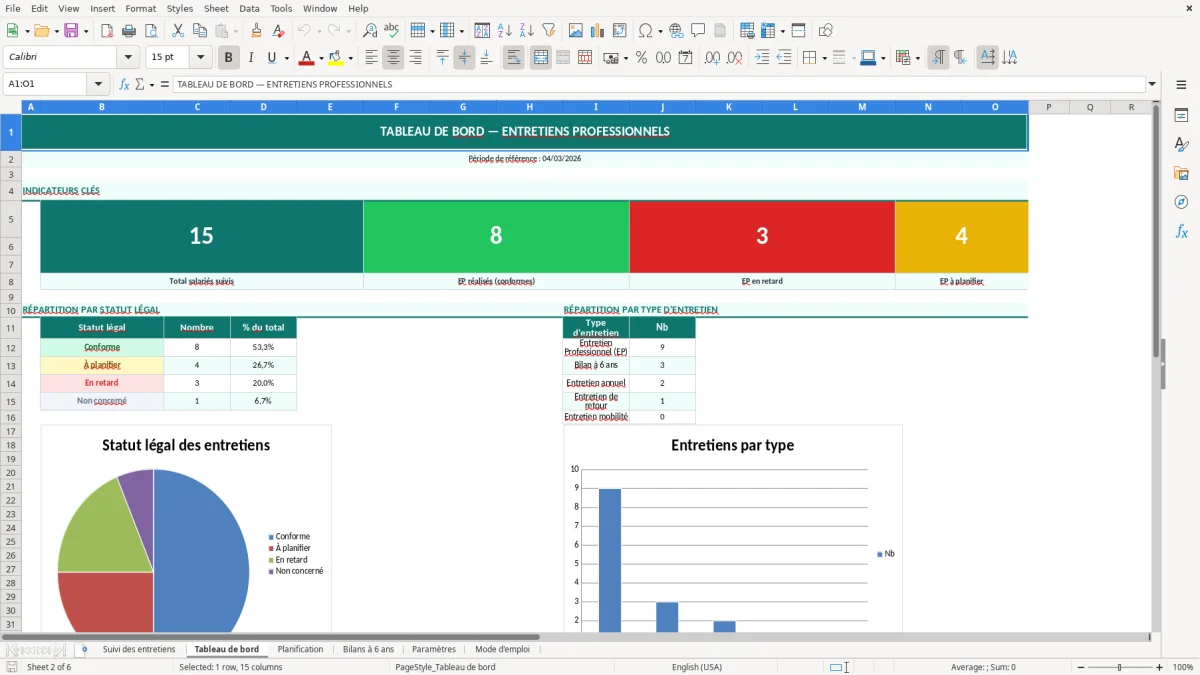1200x675 pixels.
Task: Click the AutoFilter funnel icon
Action: coord(548,31)
